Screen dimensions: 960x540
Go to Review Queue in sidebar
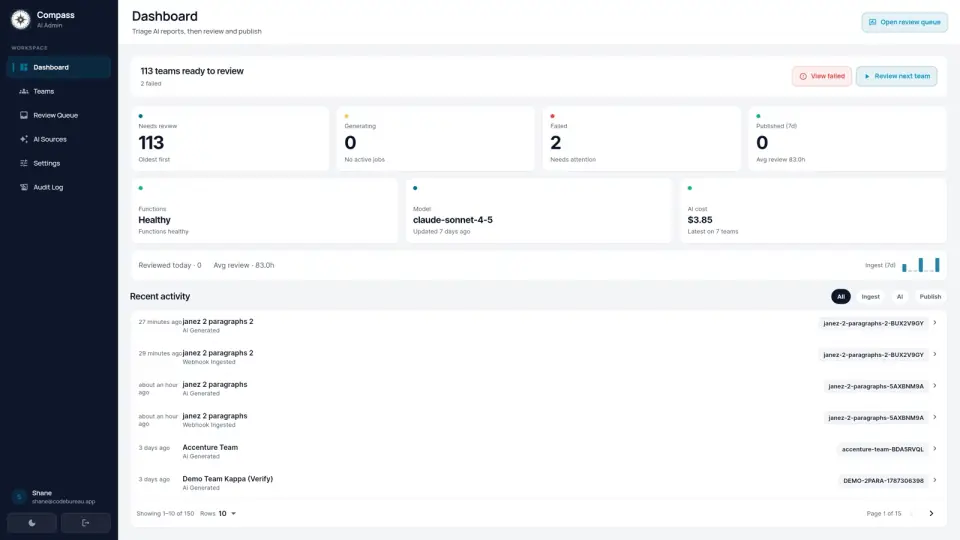59,115
